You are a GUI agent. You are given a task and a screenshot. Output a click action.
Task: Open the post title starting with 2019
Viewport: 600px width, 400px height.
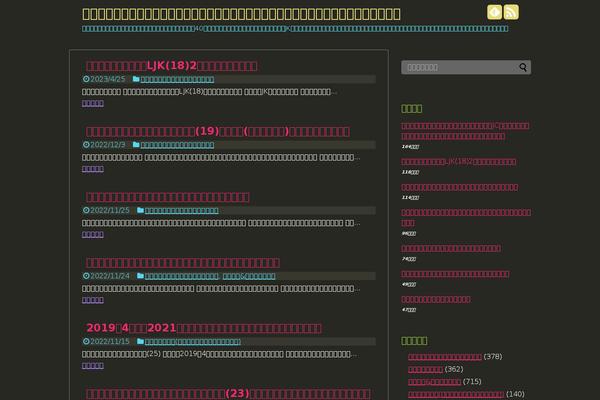(204, 328)
